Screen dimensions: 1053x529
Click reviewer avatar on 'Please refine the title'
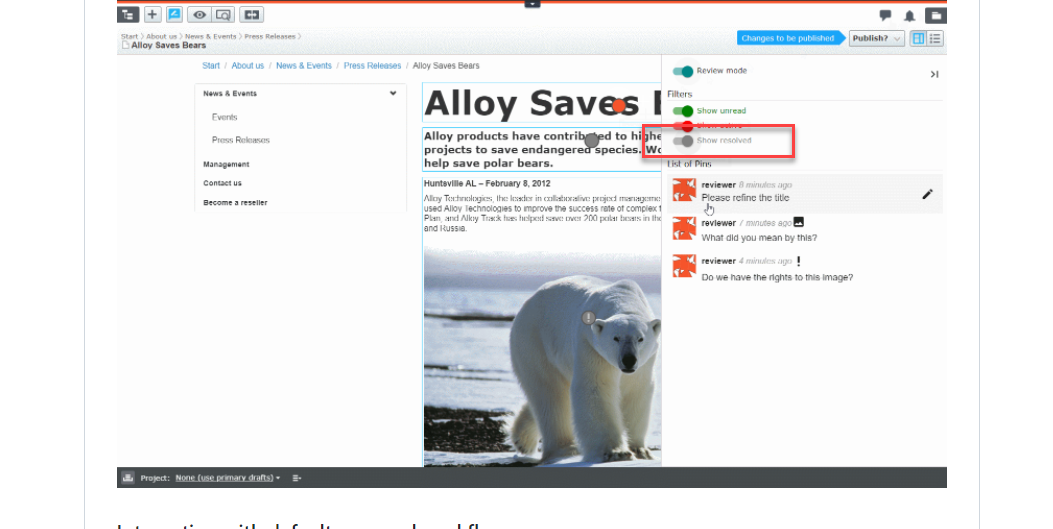(684, 190)
